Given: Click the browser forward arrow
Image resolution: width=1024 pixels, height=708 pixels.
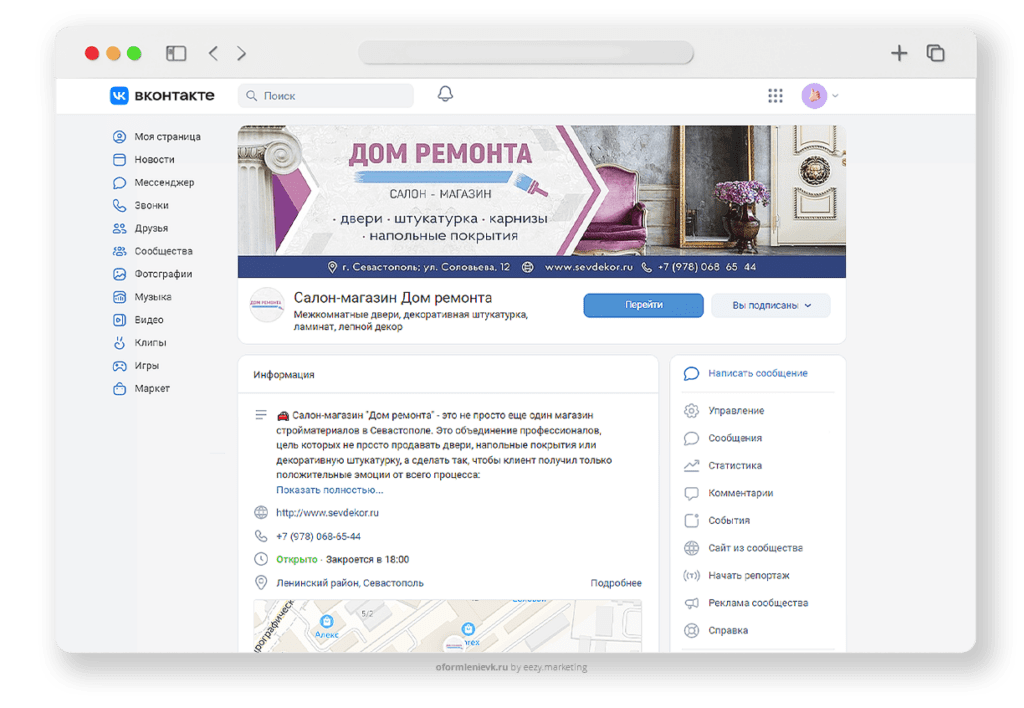Looking at the screenshot, I should click(x=242, y=53).
